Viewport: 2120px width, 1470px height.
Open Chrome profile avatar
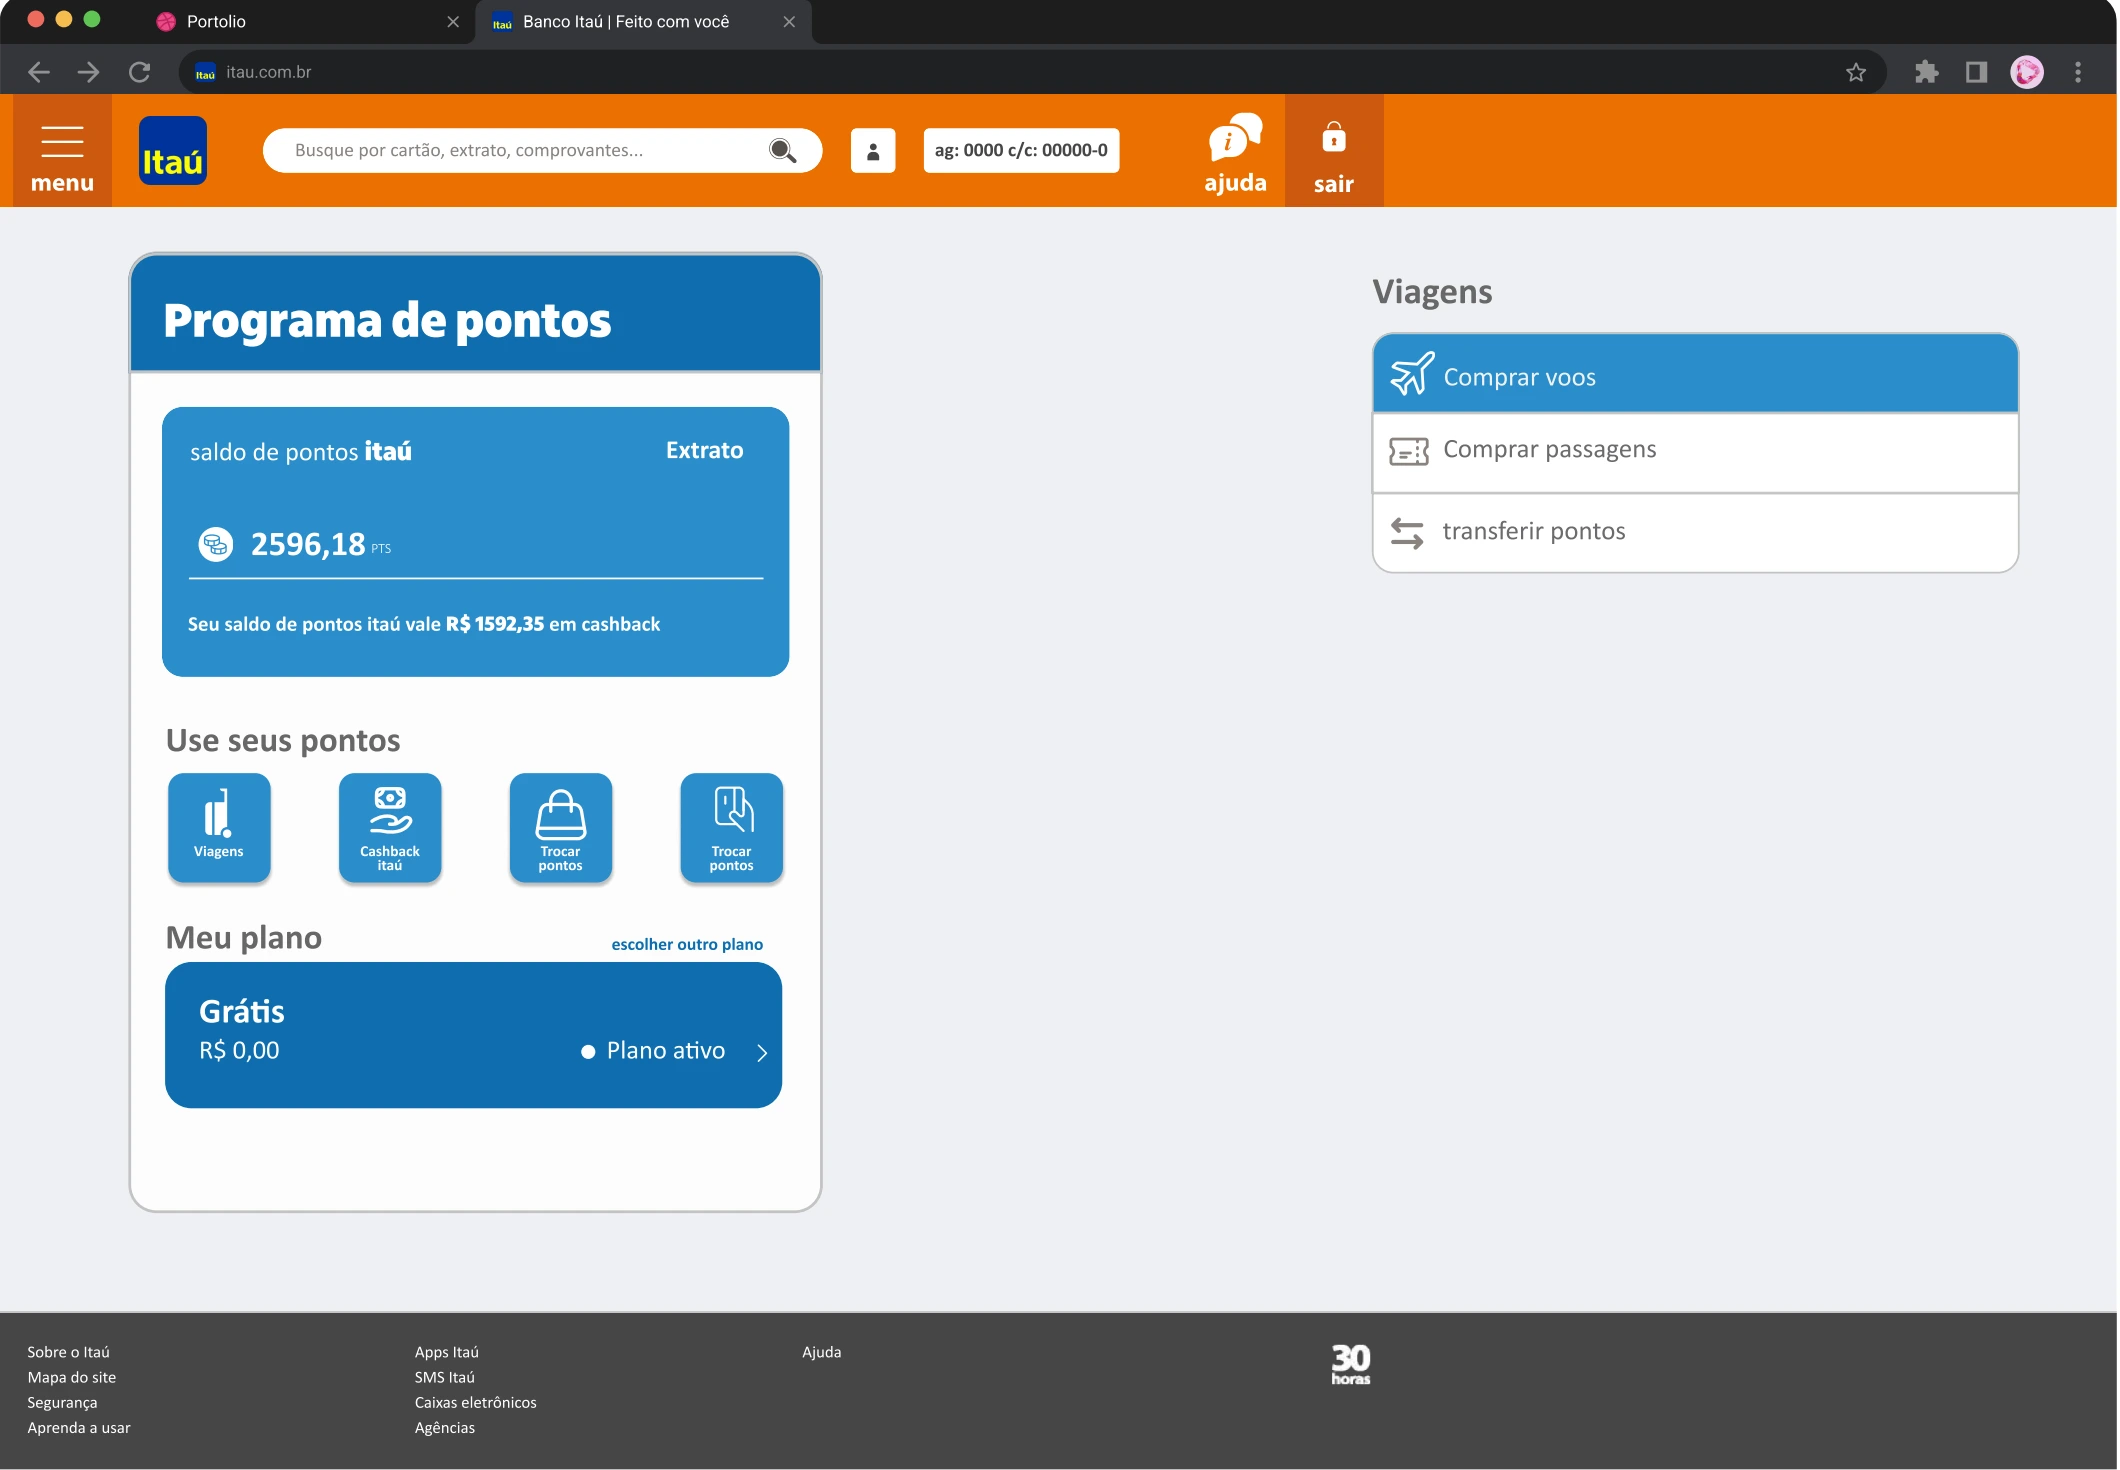point(2027,72)
